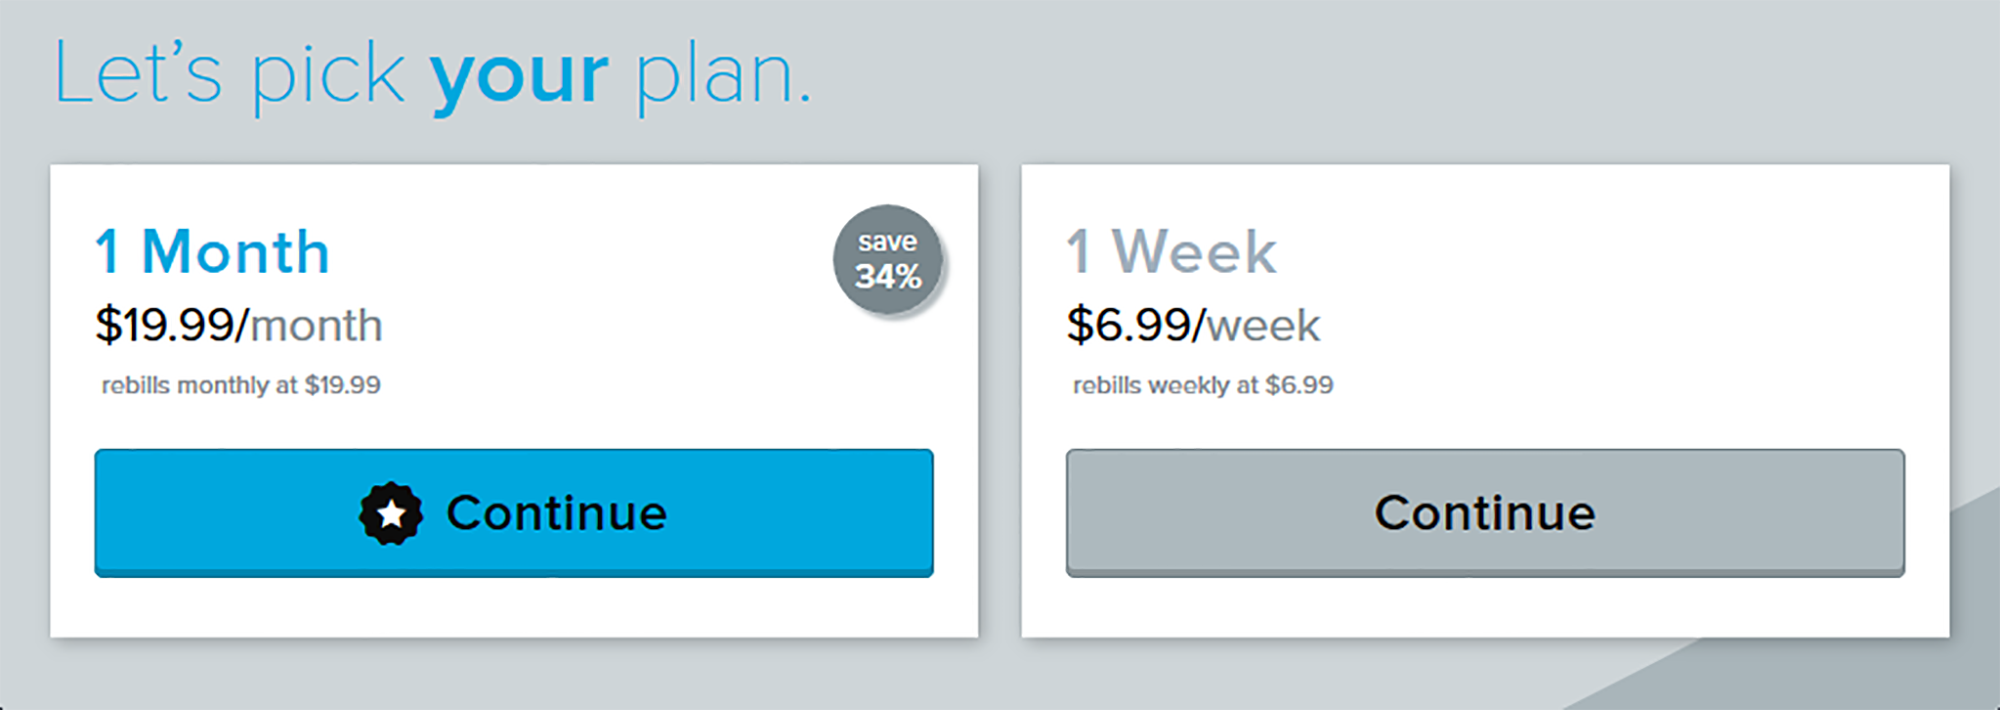Click the rebills monthly at $19.99 note
Image resolution: width=2000 pixels, height=710 pixels.
point(241,386)
